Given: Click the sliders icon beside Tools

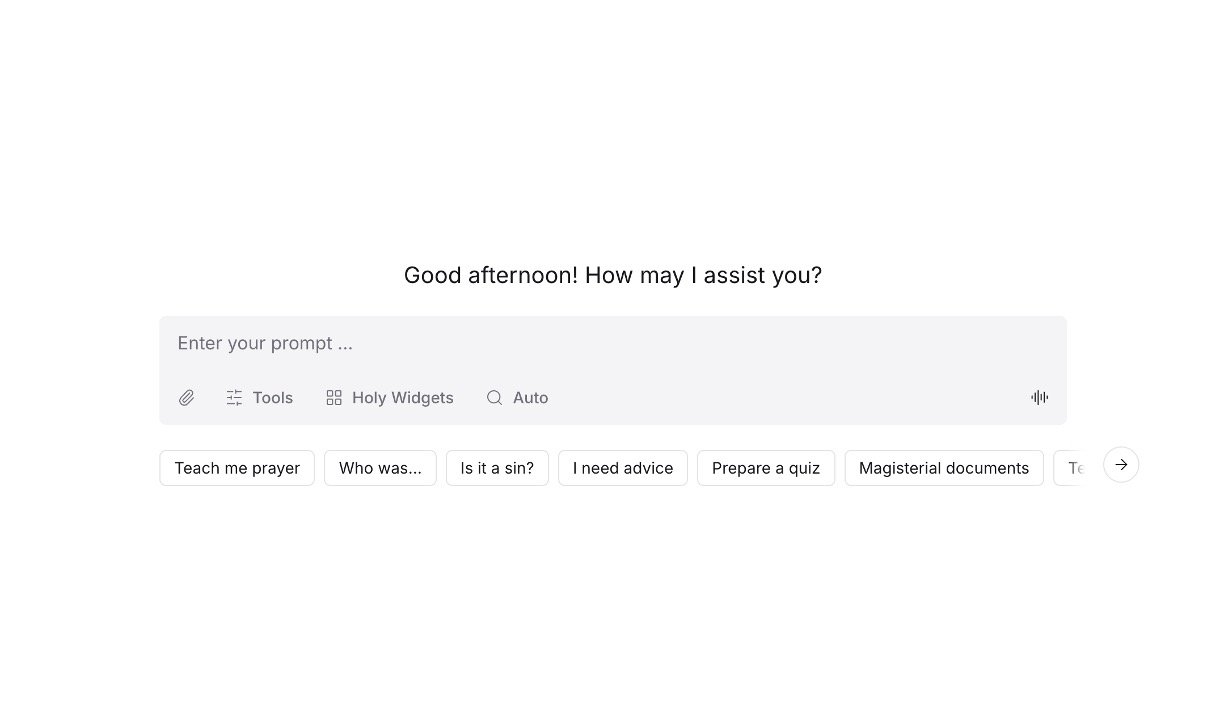Looking at the screenshot, I should [234, 398].
